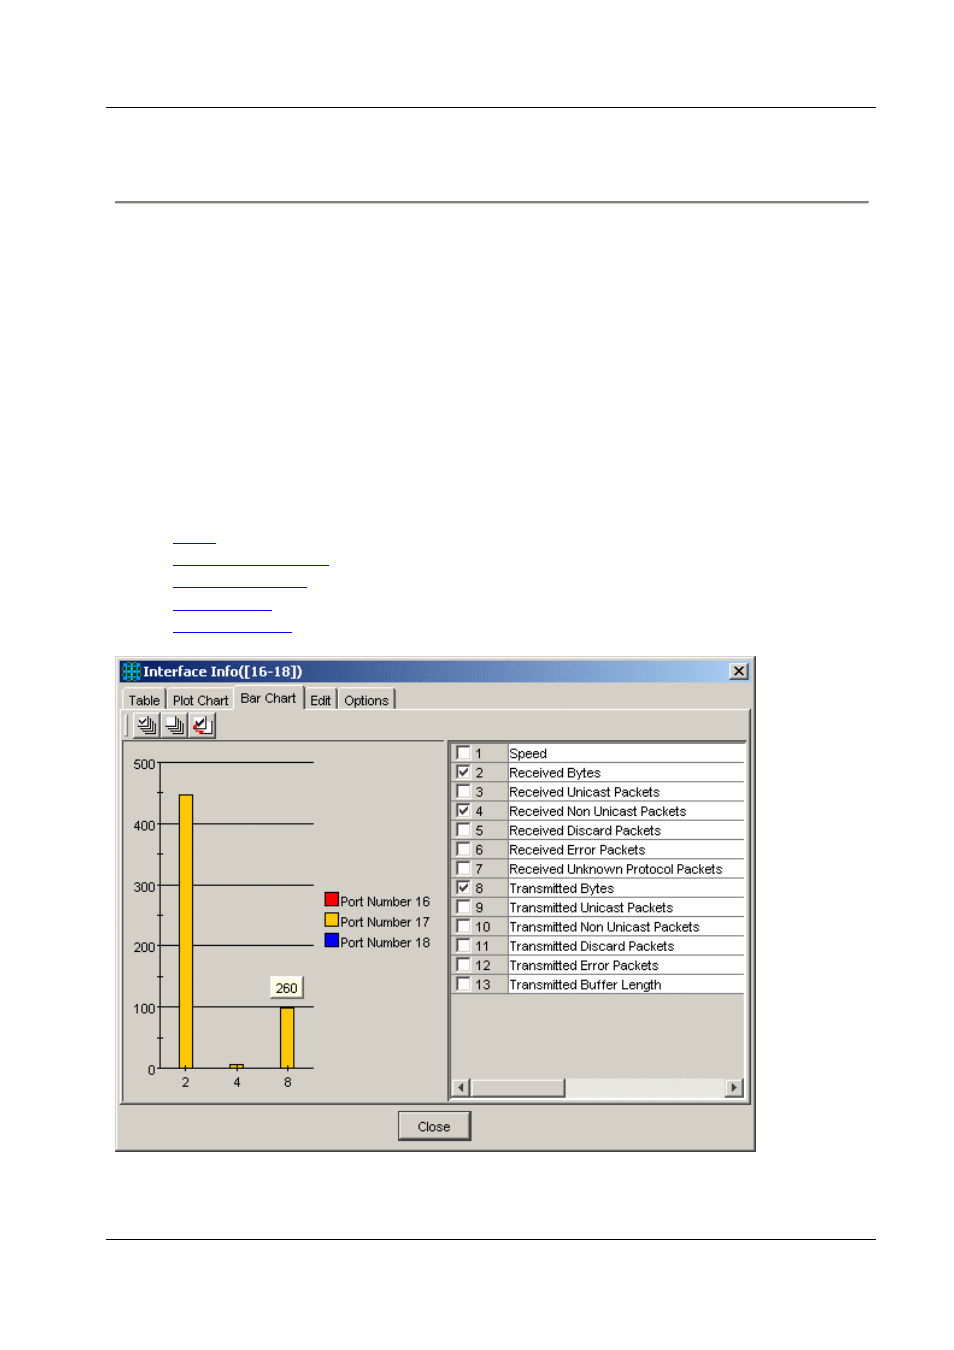Select 'Transmitted Bytes' label
Viewport: 954px width, 1350px height.
coord(561,888)
